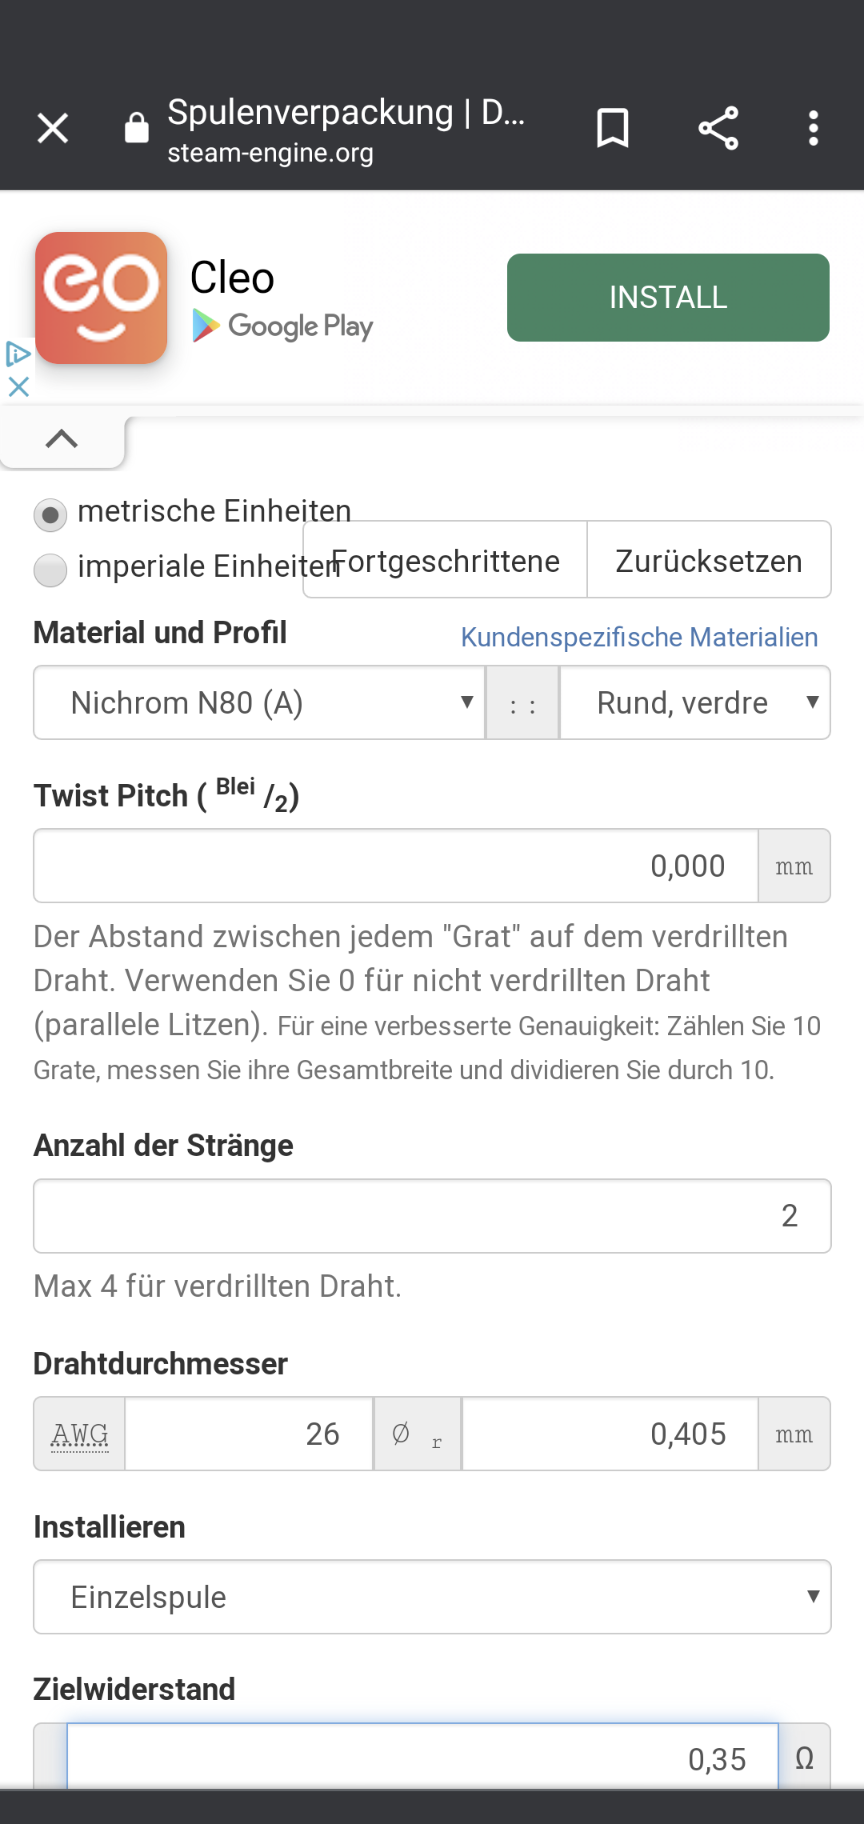Focus the Twist Pitch input field

tap(395, 866)
